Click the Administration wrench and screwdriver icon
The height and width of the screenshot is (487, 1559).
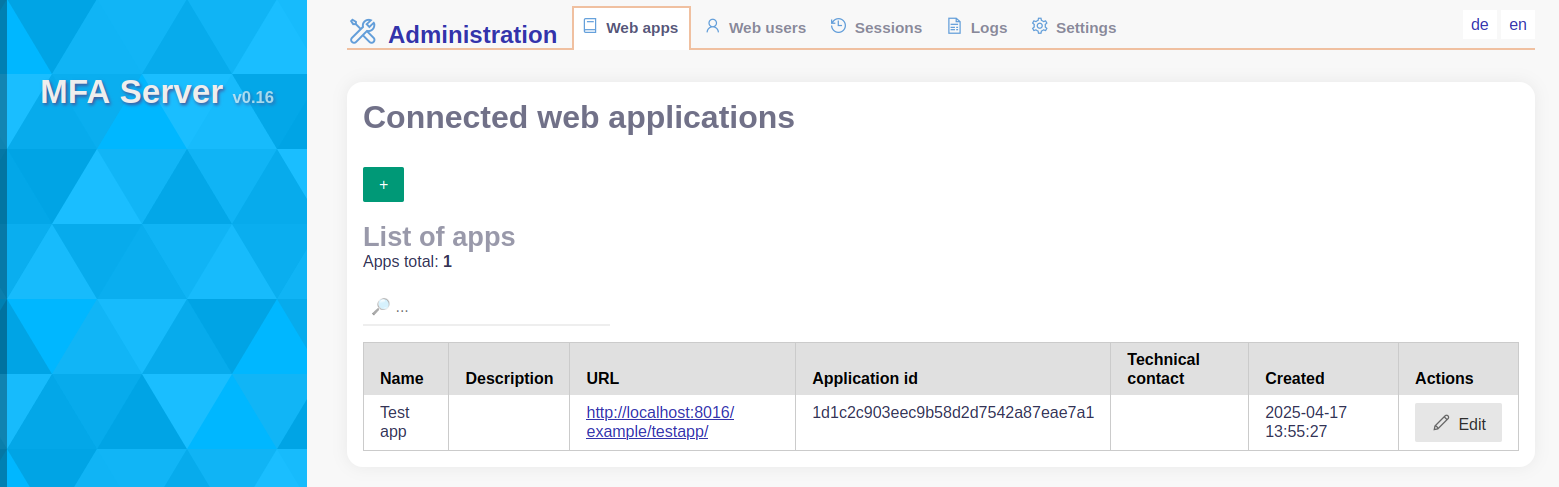click(x=362, y=32)
